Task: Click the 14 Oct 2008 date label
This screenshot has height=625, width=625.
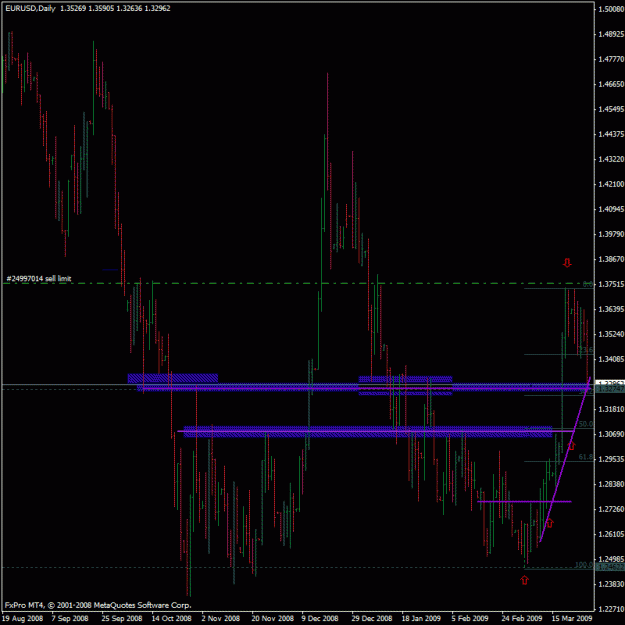Action: (x=171, y=618)
